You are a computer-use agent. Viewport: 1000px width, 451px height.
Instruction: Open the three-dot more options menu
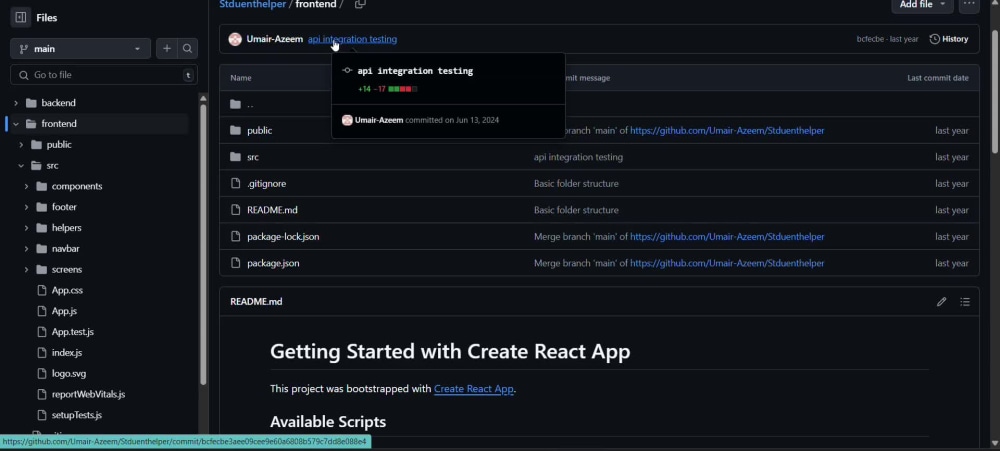coord(969,5)
